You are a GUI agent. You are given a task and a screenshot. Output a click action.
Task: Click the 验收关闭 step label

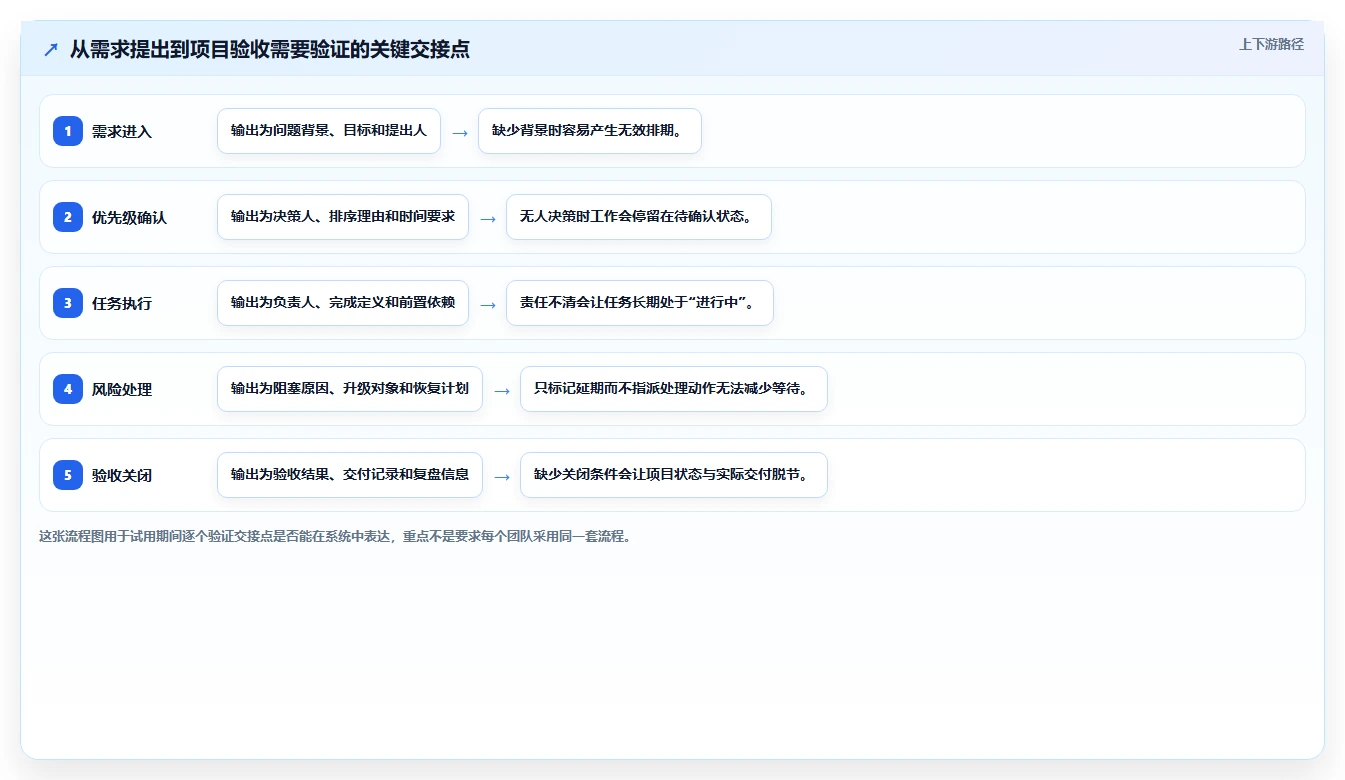click(x=122, y=475)
